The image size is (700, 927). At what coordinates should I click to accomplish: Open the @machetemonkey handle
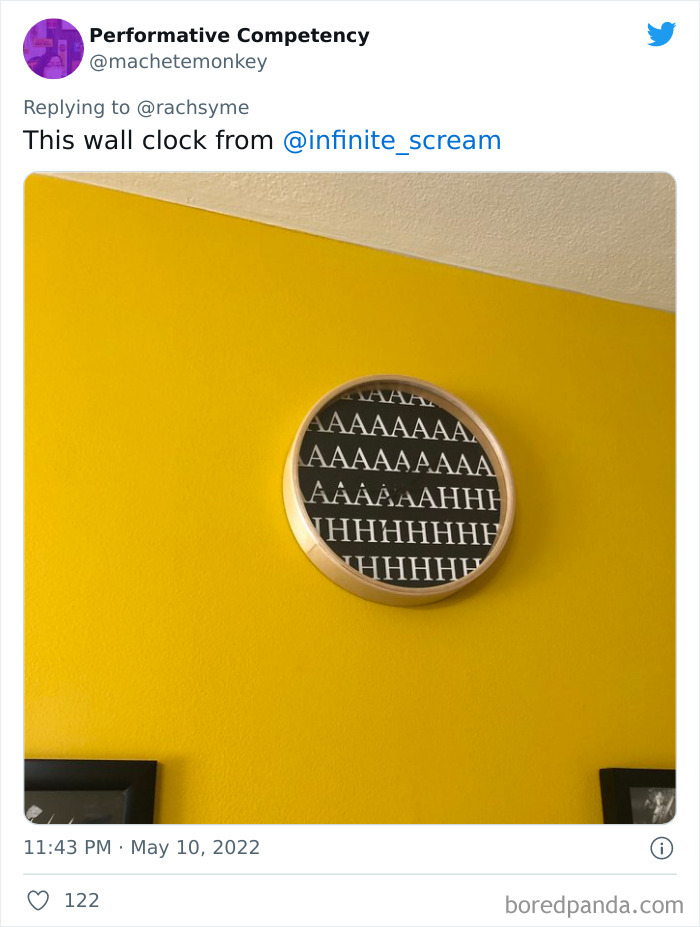point(178,61)
